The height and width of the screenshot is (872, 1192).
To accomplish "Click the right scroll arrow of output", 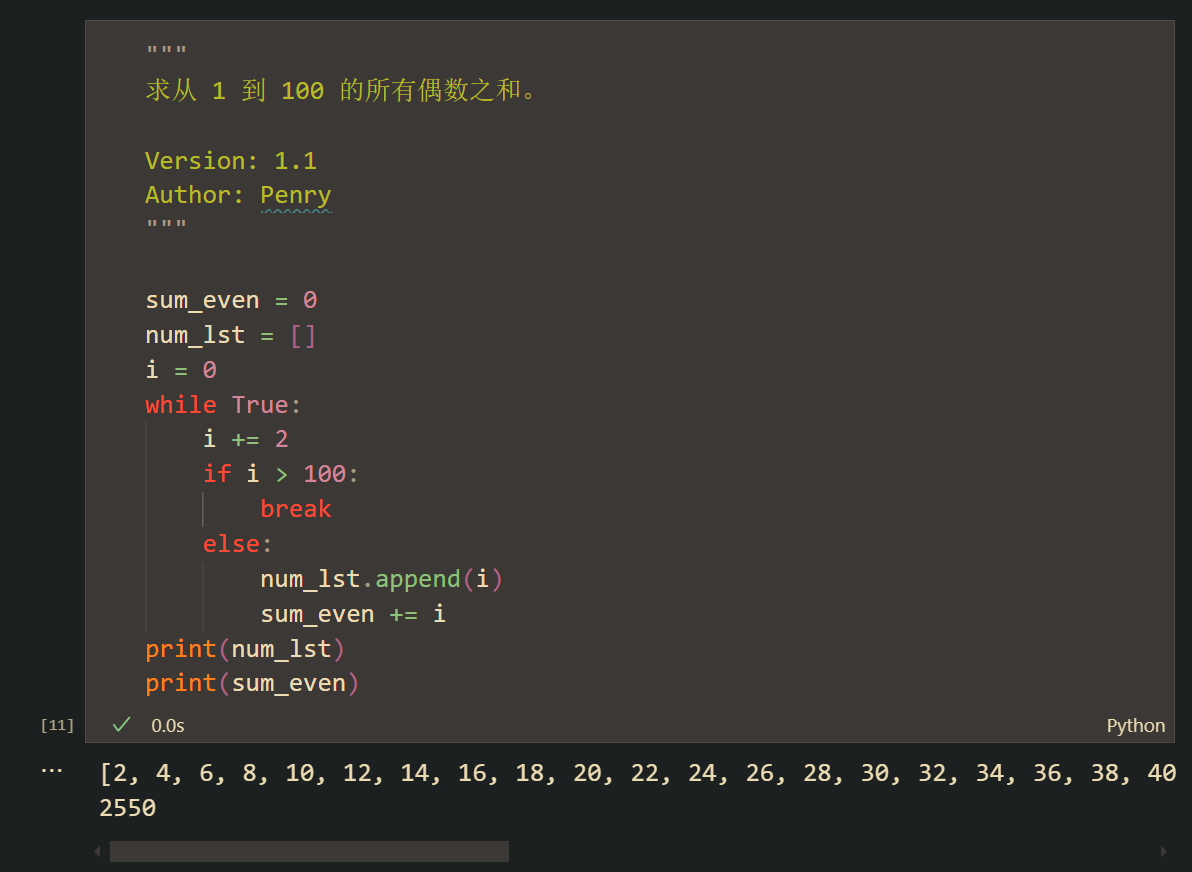I will 1163,852.
